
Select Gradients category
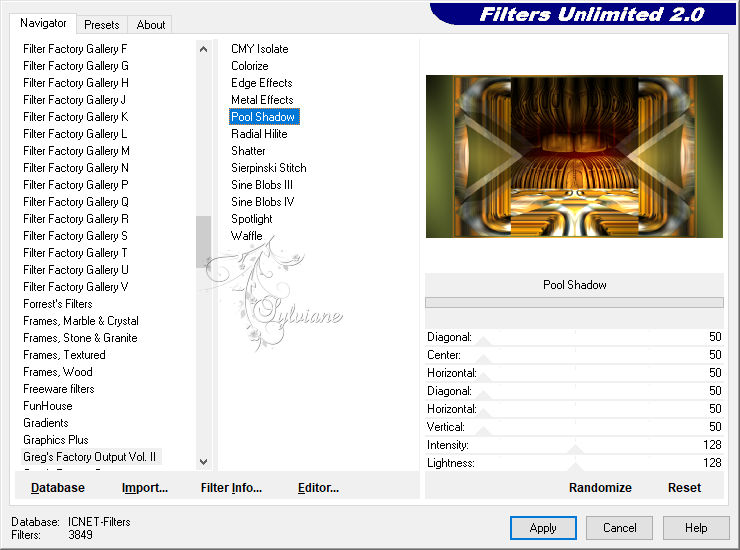click(x=46, y=423)
